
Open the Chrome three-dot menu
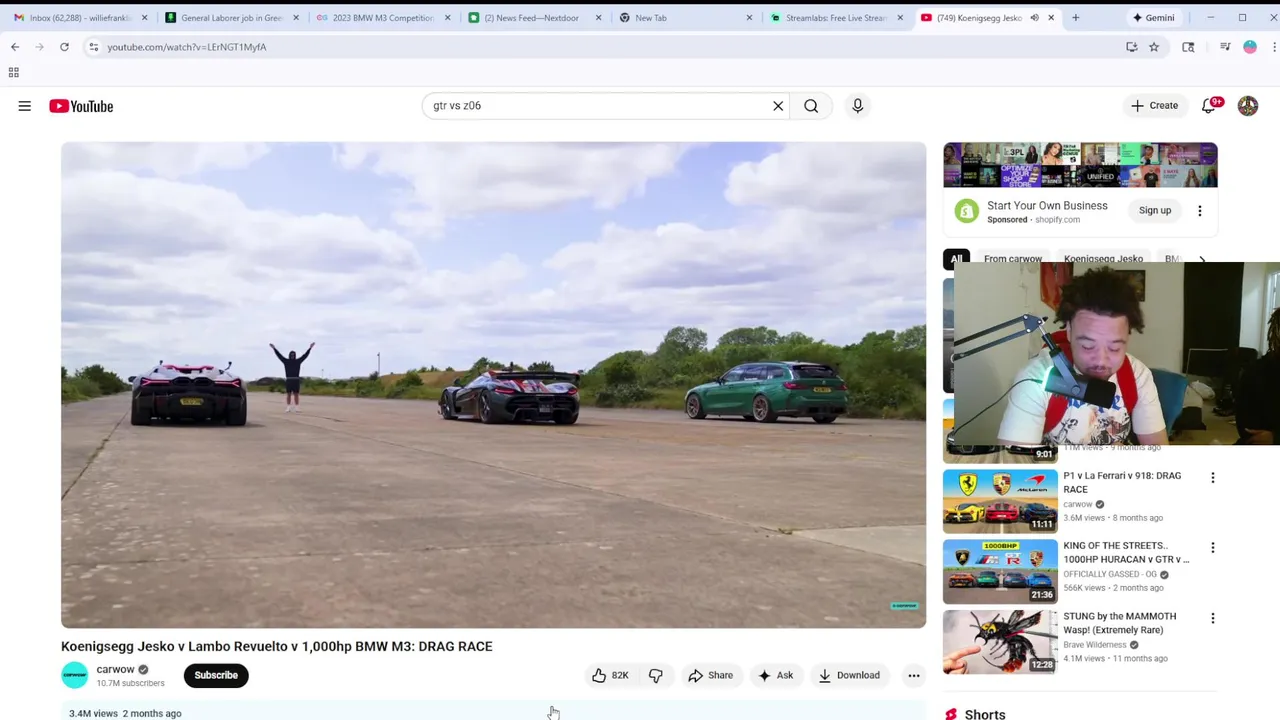(1274, 47)
